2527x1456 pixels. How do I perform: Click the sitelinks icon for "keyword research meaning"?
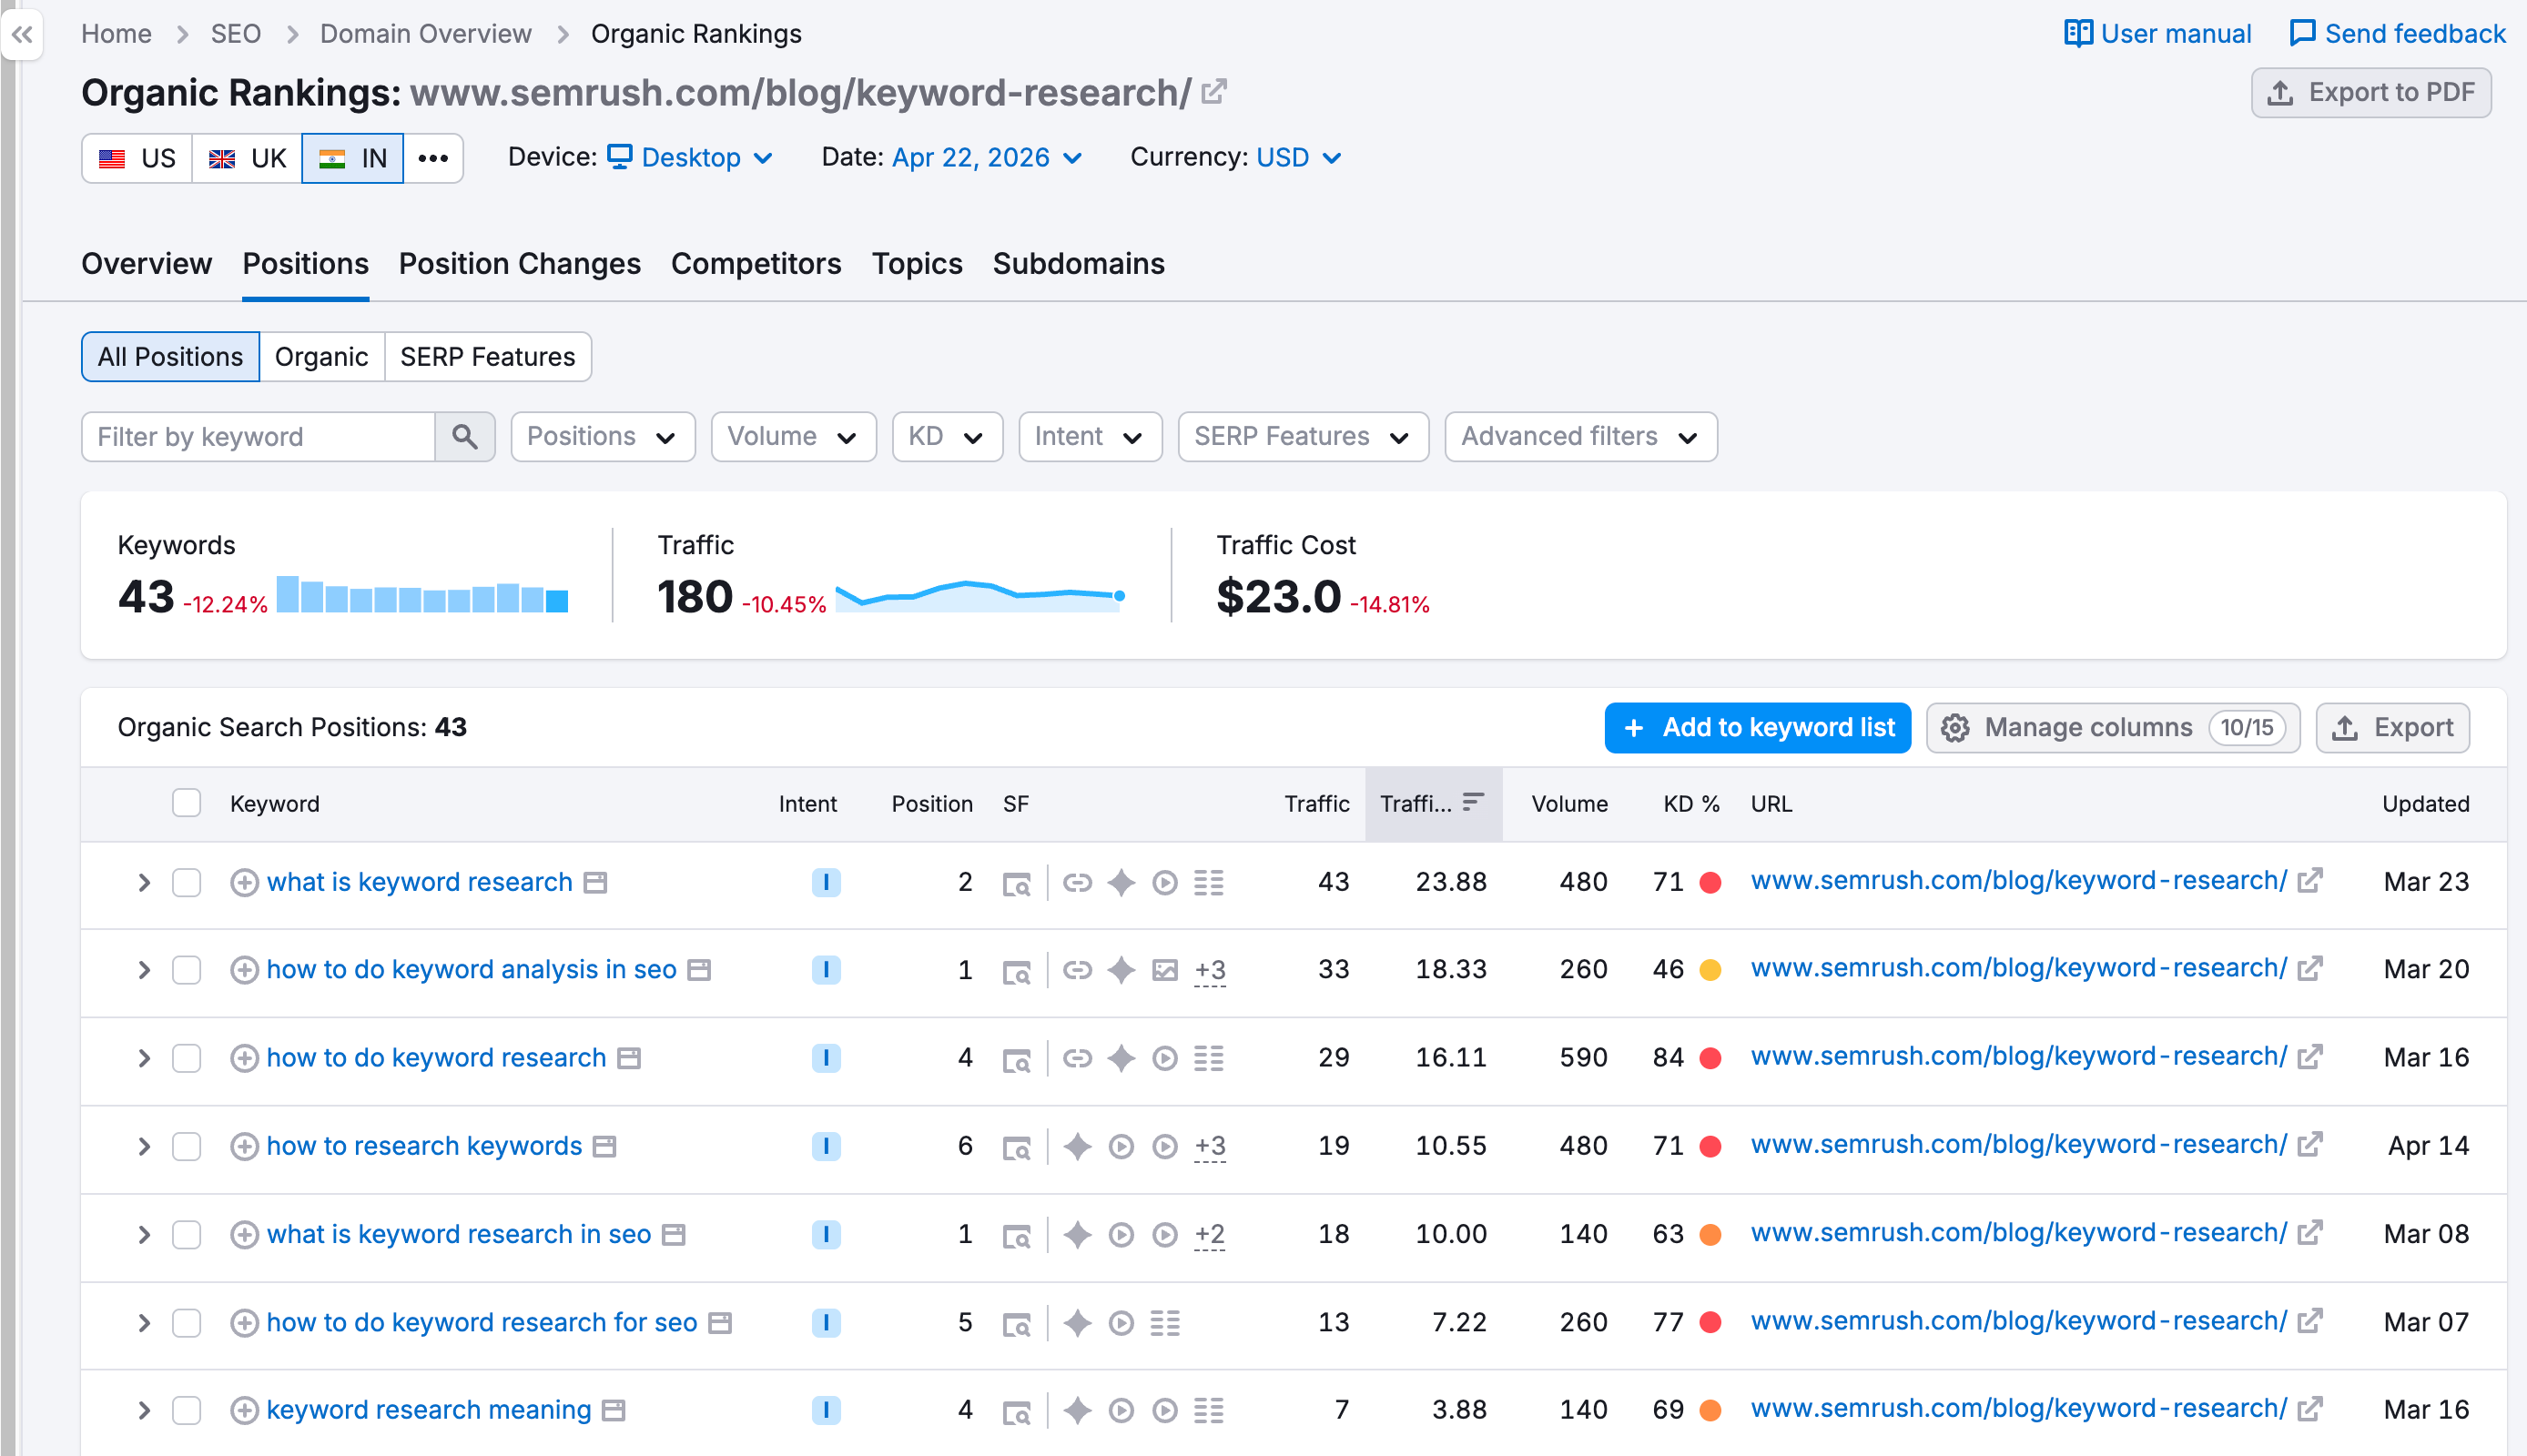(1209, 1409)
